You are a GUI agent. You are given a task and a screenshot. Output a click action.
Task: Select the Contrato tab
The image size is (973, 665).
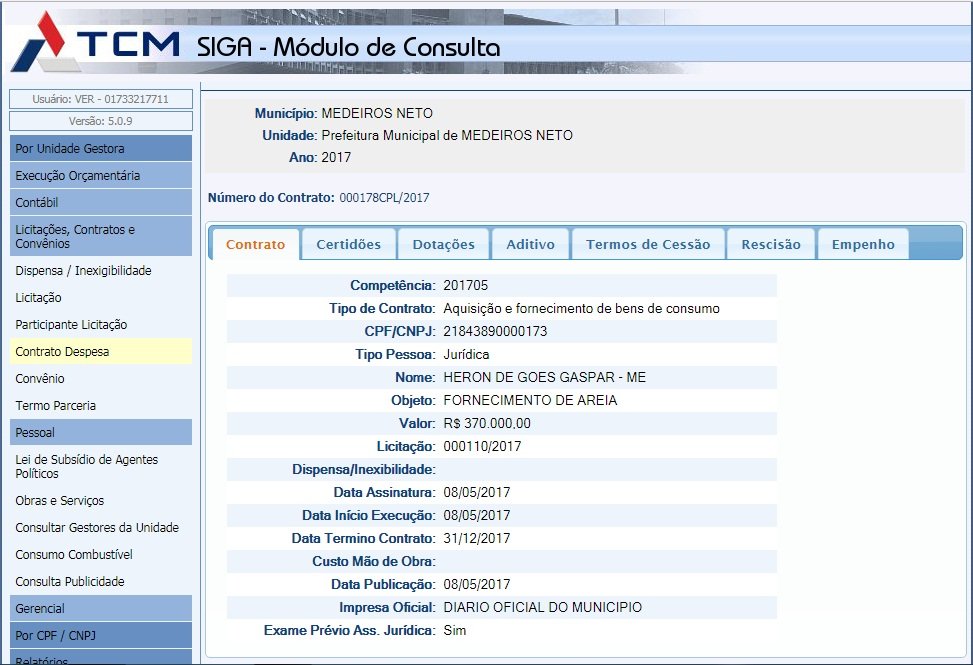coord(255,244)
